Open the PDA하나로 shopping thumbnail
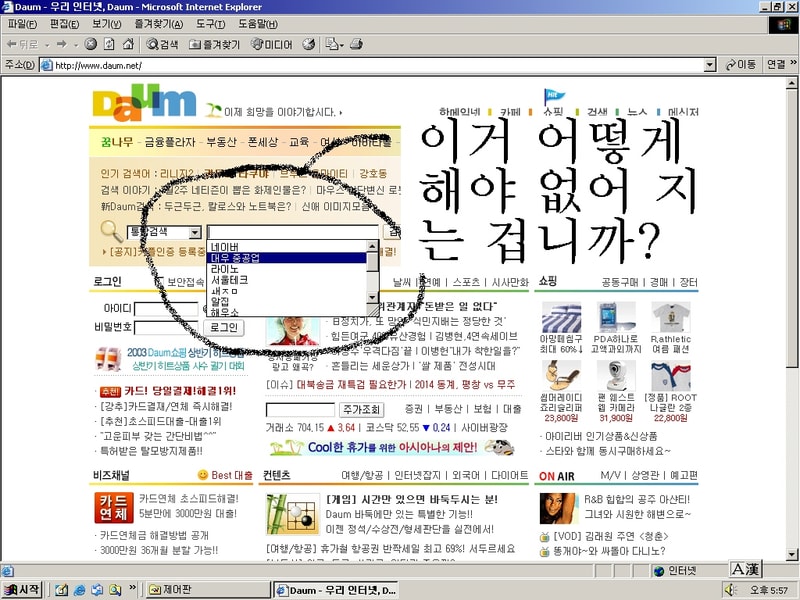The width and height of the screenshot is (800, 600). (616, 317)
